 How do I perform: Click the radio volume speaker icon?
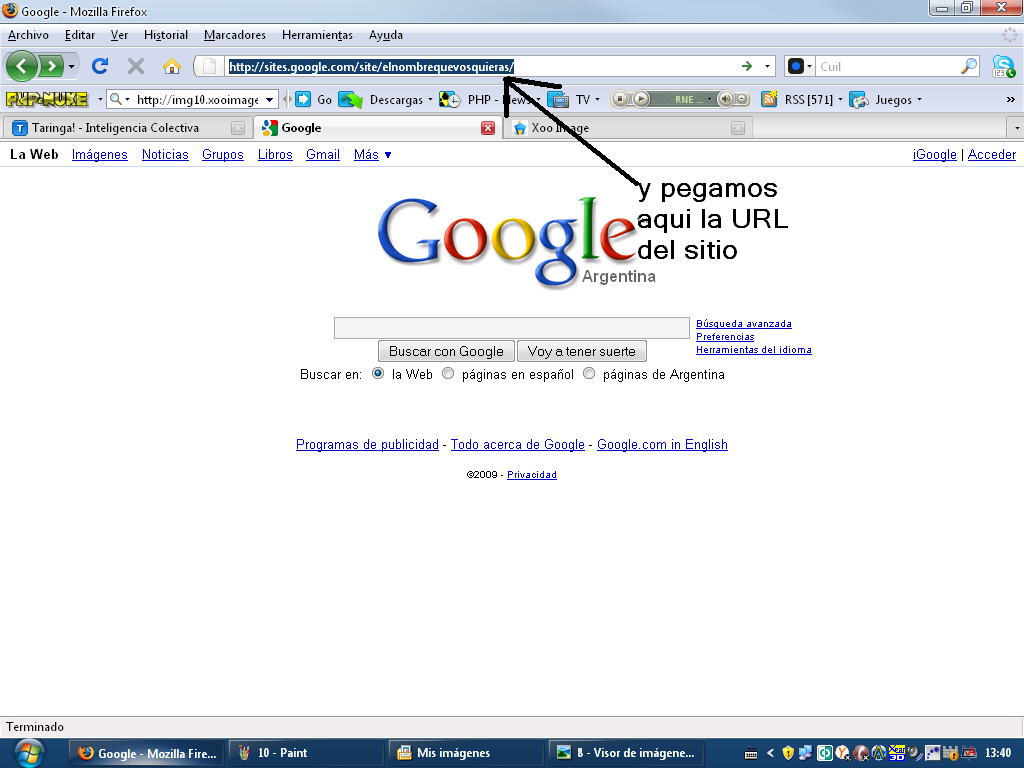pyautogui.click(x=726, y=99)
